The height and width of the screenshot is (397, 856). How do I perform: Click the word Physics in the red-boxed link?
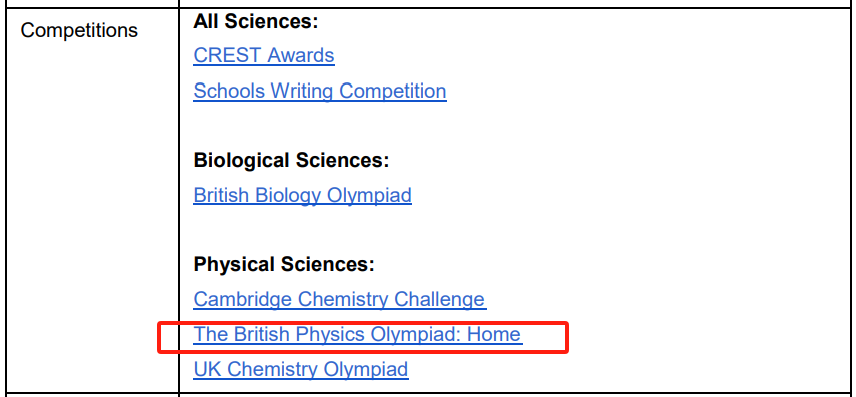click(x=332, y=334)
